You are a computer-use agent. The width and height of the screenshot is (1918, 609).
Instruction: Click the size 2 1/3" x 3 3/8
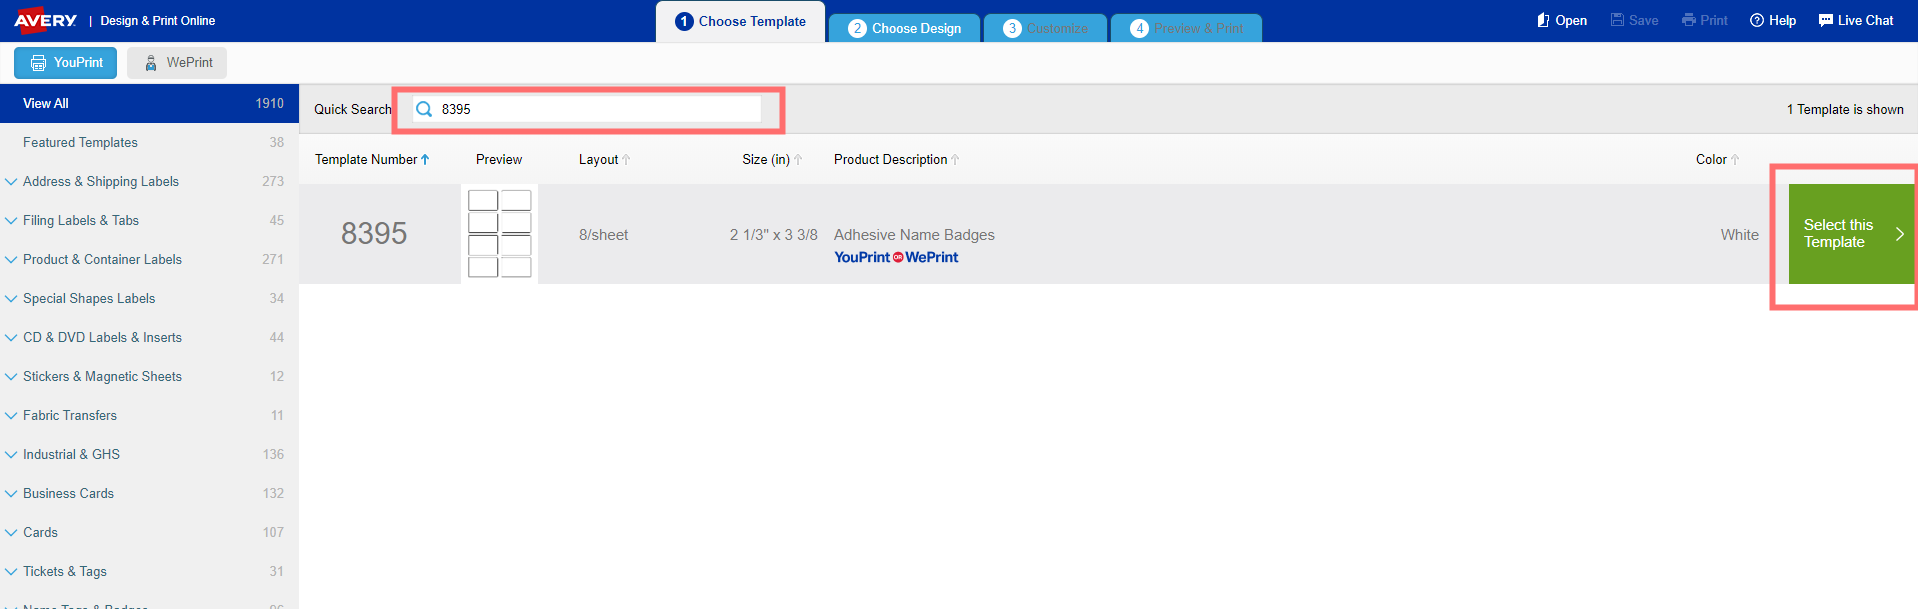(774, 235)
